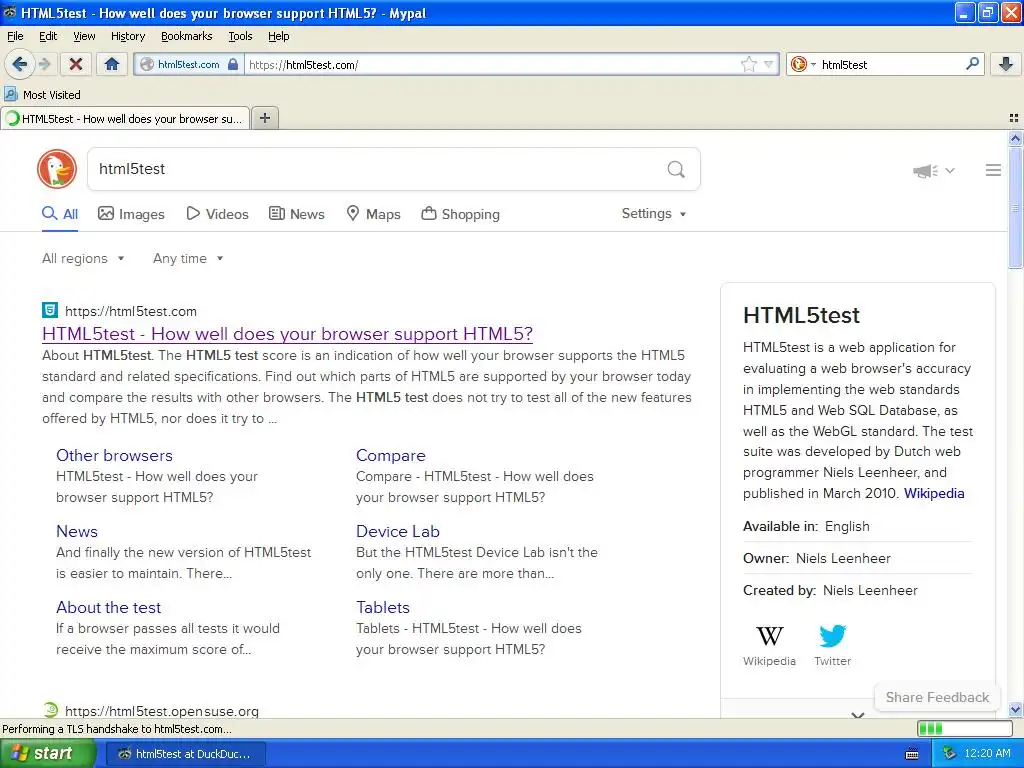The image size is (1024, 768).
Task: Switch to Images results
Action: 131,214
